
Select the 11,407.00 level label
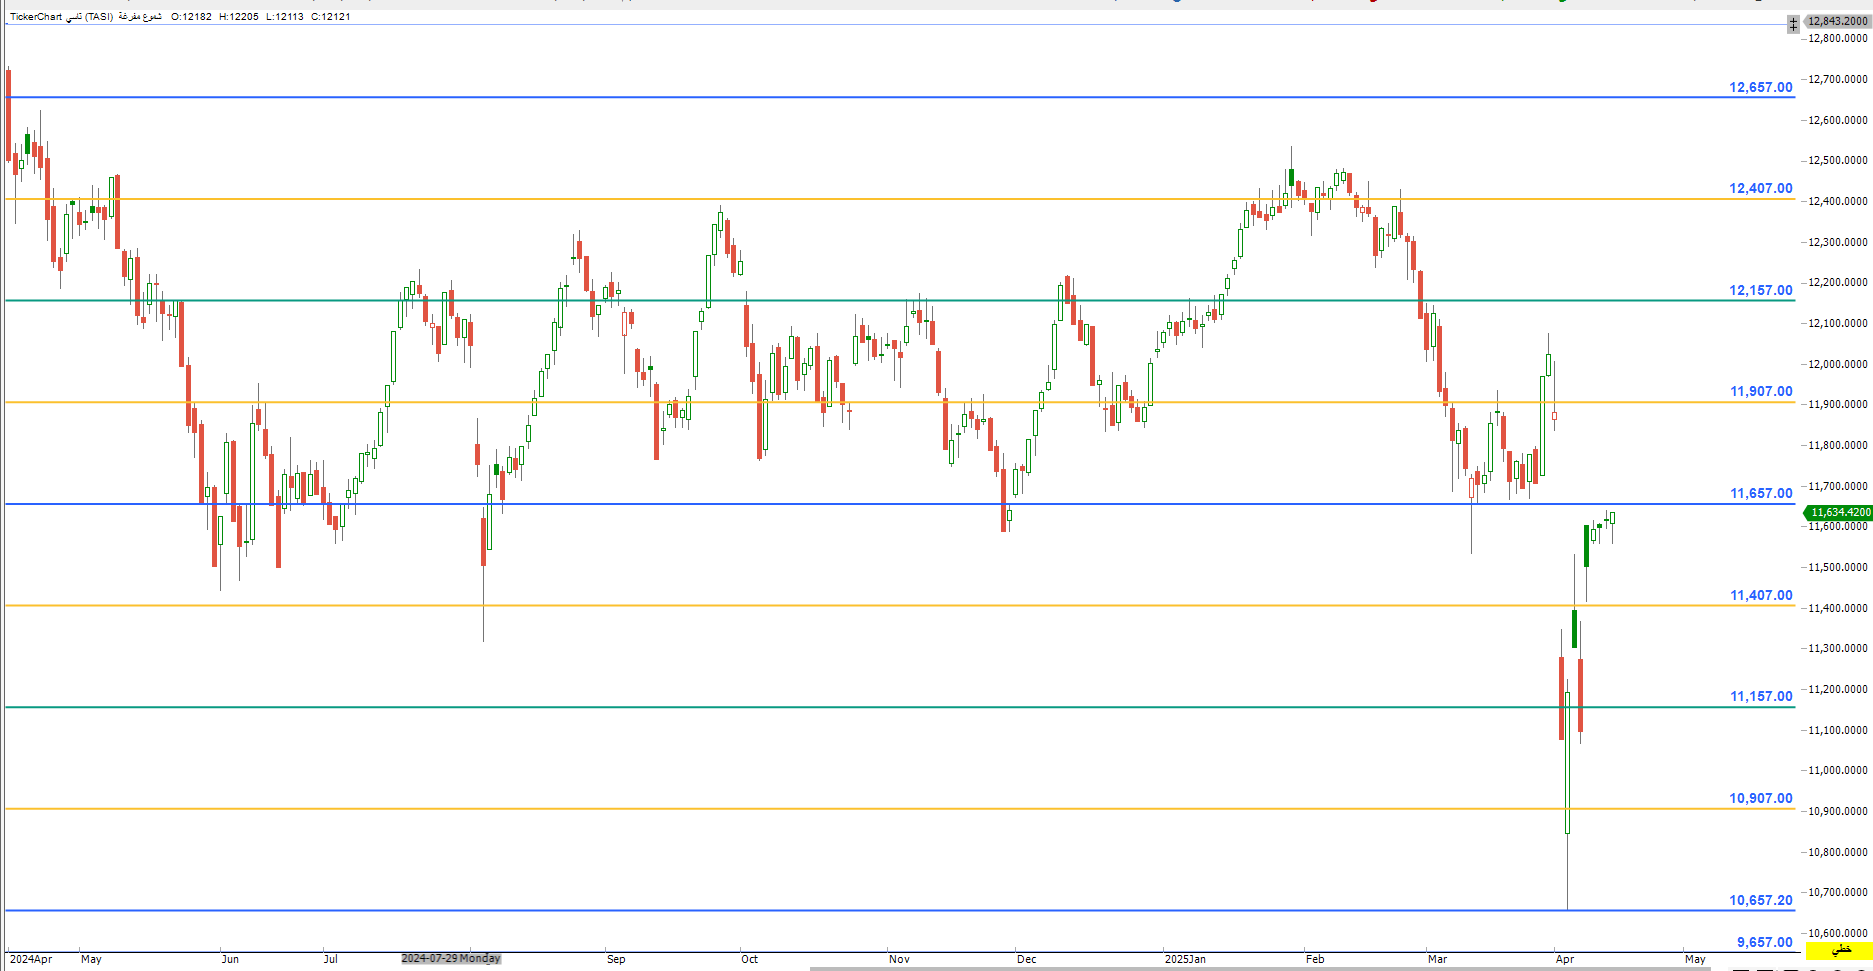pyautogui.click(x=1760, y=595)
